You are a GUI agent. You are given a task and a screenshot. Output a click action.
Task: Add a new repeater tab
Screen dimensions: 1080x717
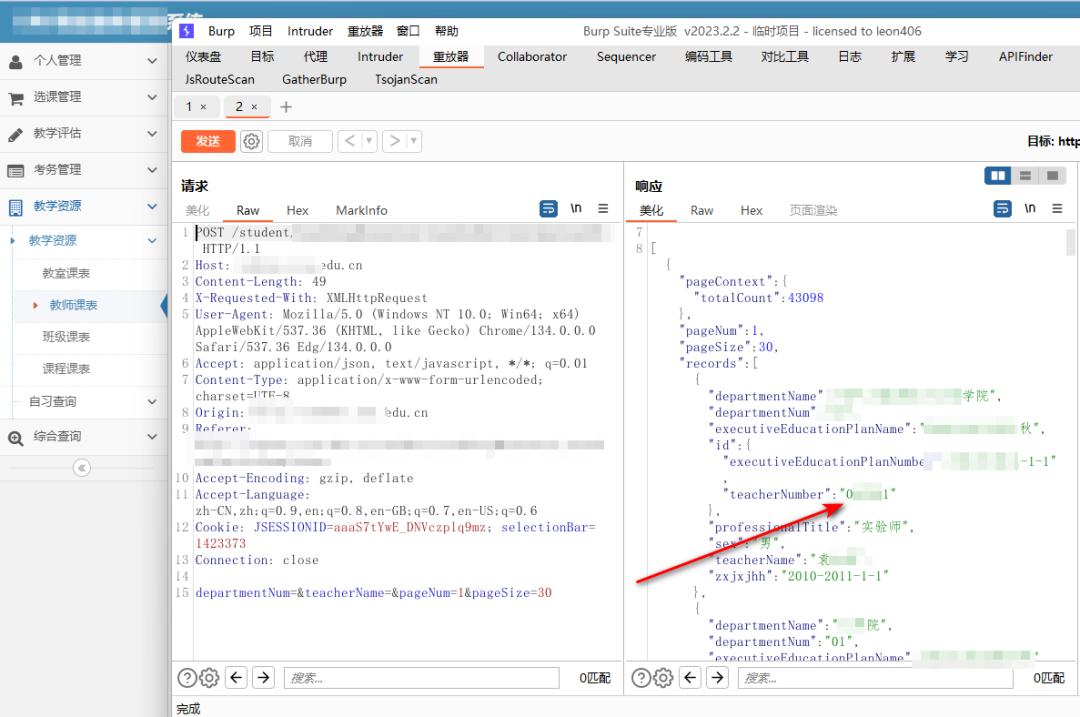(x=286, y=107)
